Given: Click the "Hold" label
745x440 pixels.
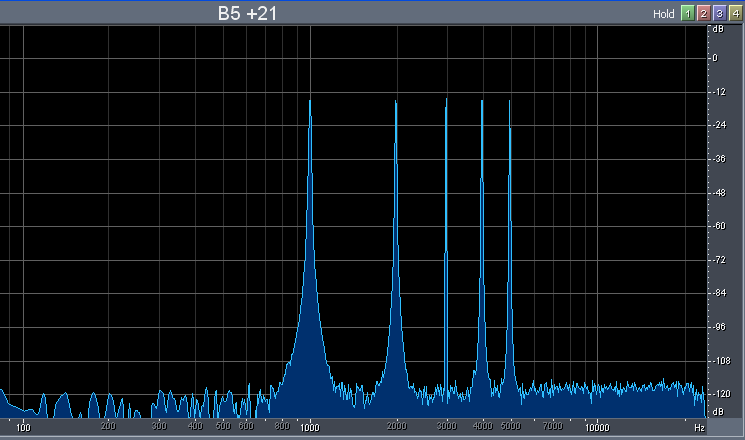Looking at the screenshot, I should [x=663, y=14].
